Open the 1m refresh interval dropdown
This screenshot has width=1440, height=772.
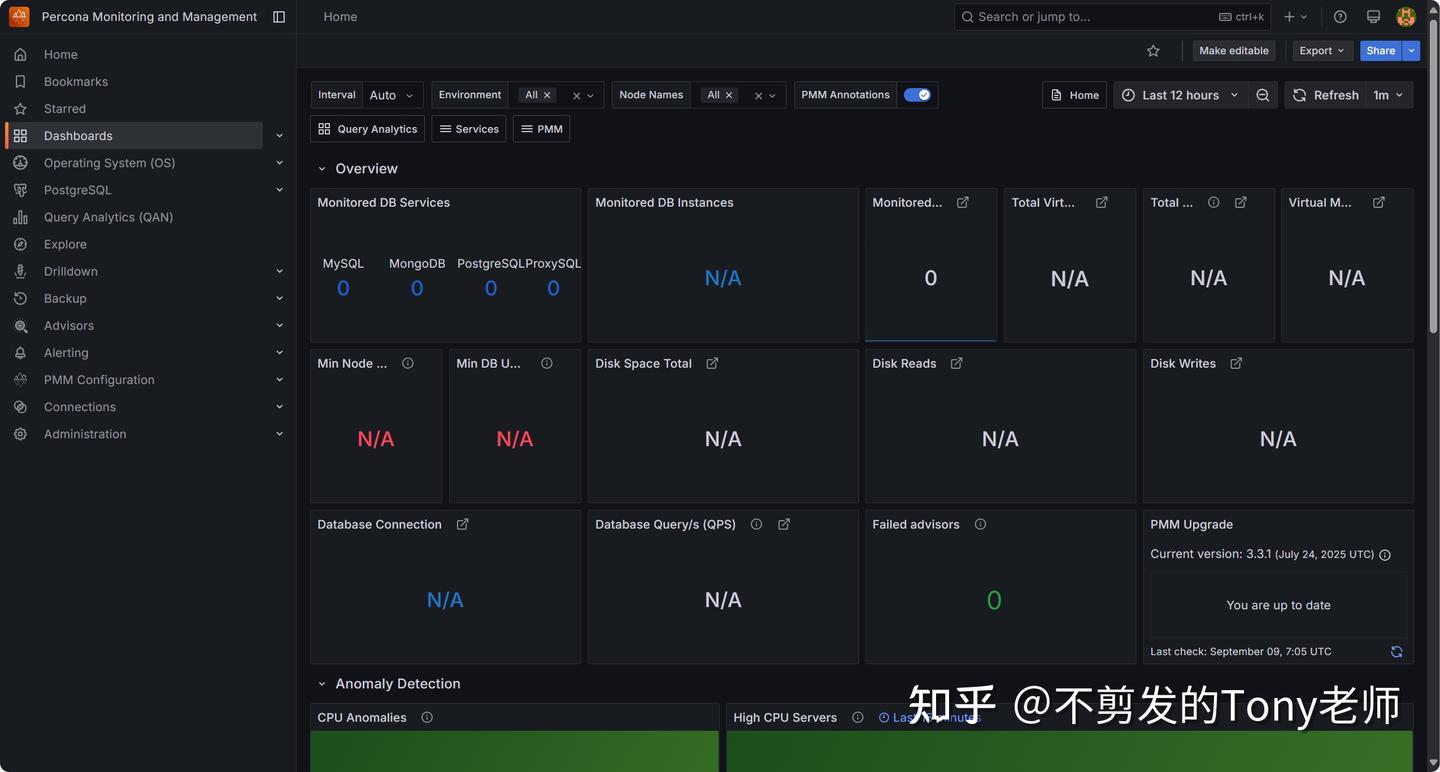pos(1388,95)
